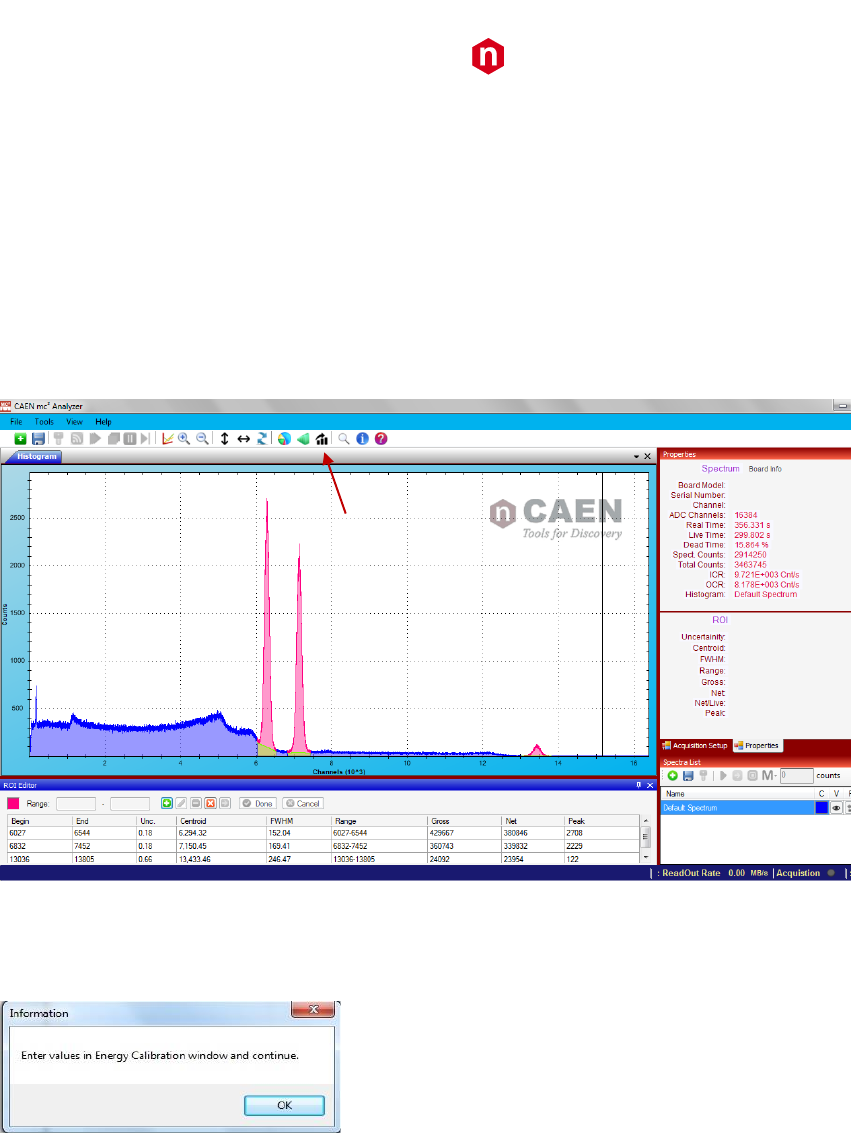The height and width of the screenshot is (1133, 851).
Task: Click the gray search magnifier icon
Action: (344, 439)
